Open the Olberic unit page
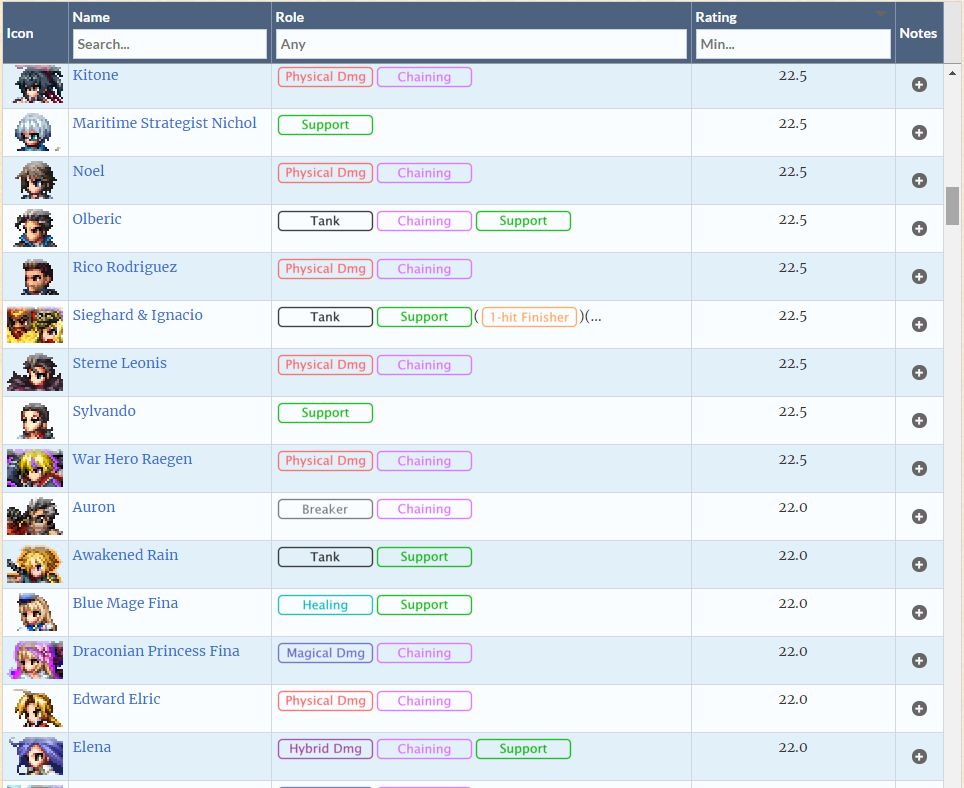The height and width of the screenshot is (788, 964). (97, 219)
